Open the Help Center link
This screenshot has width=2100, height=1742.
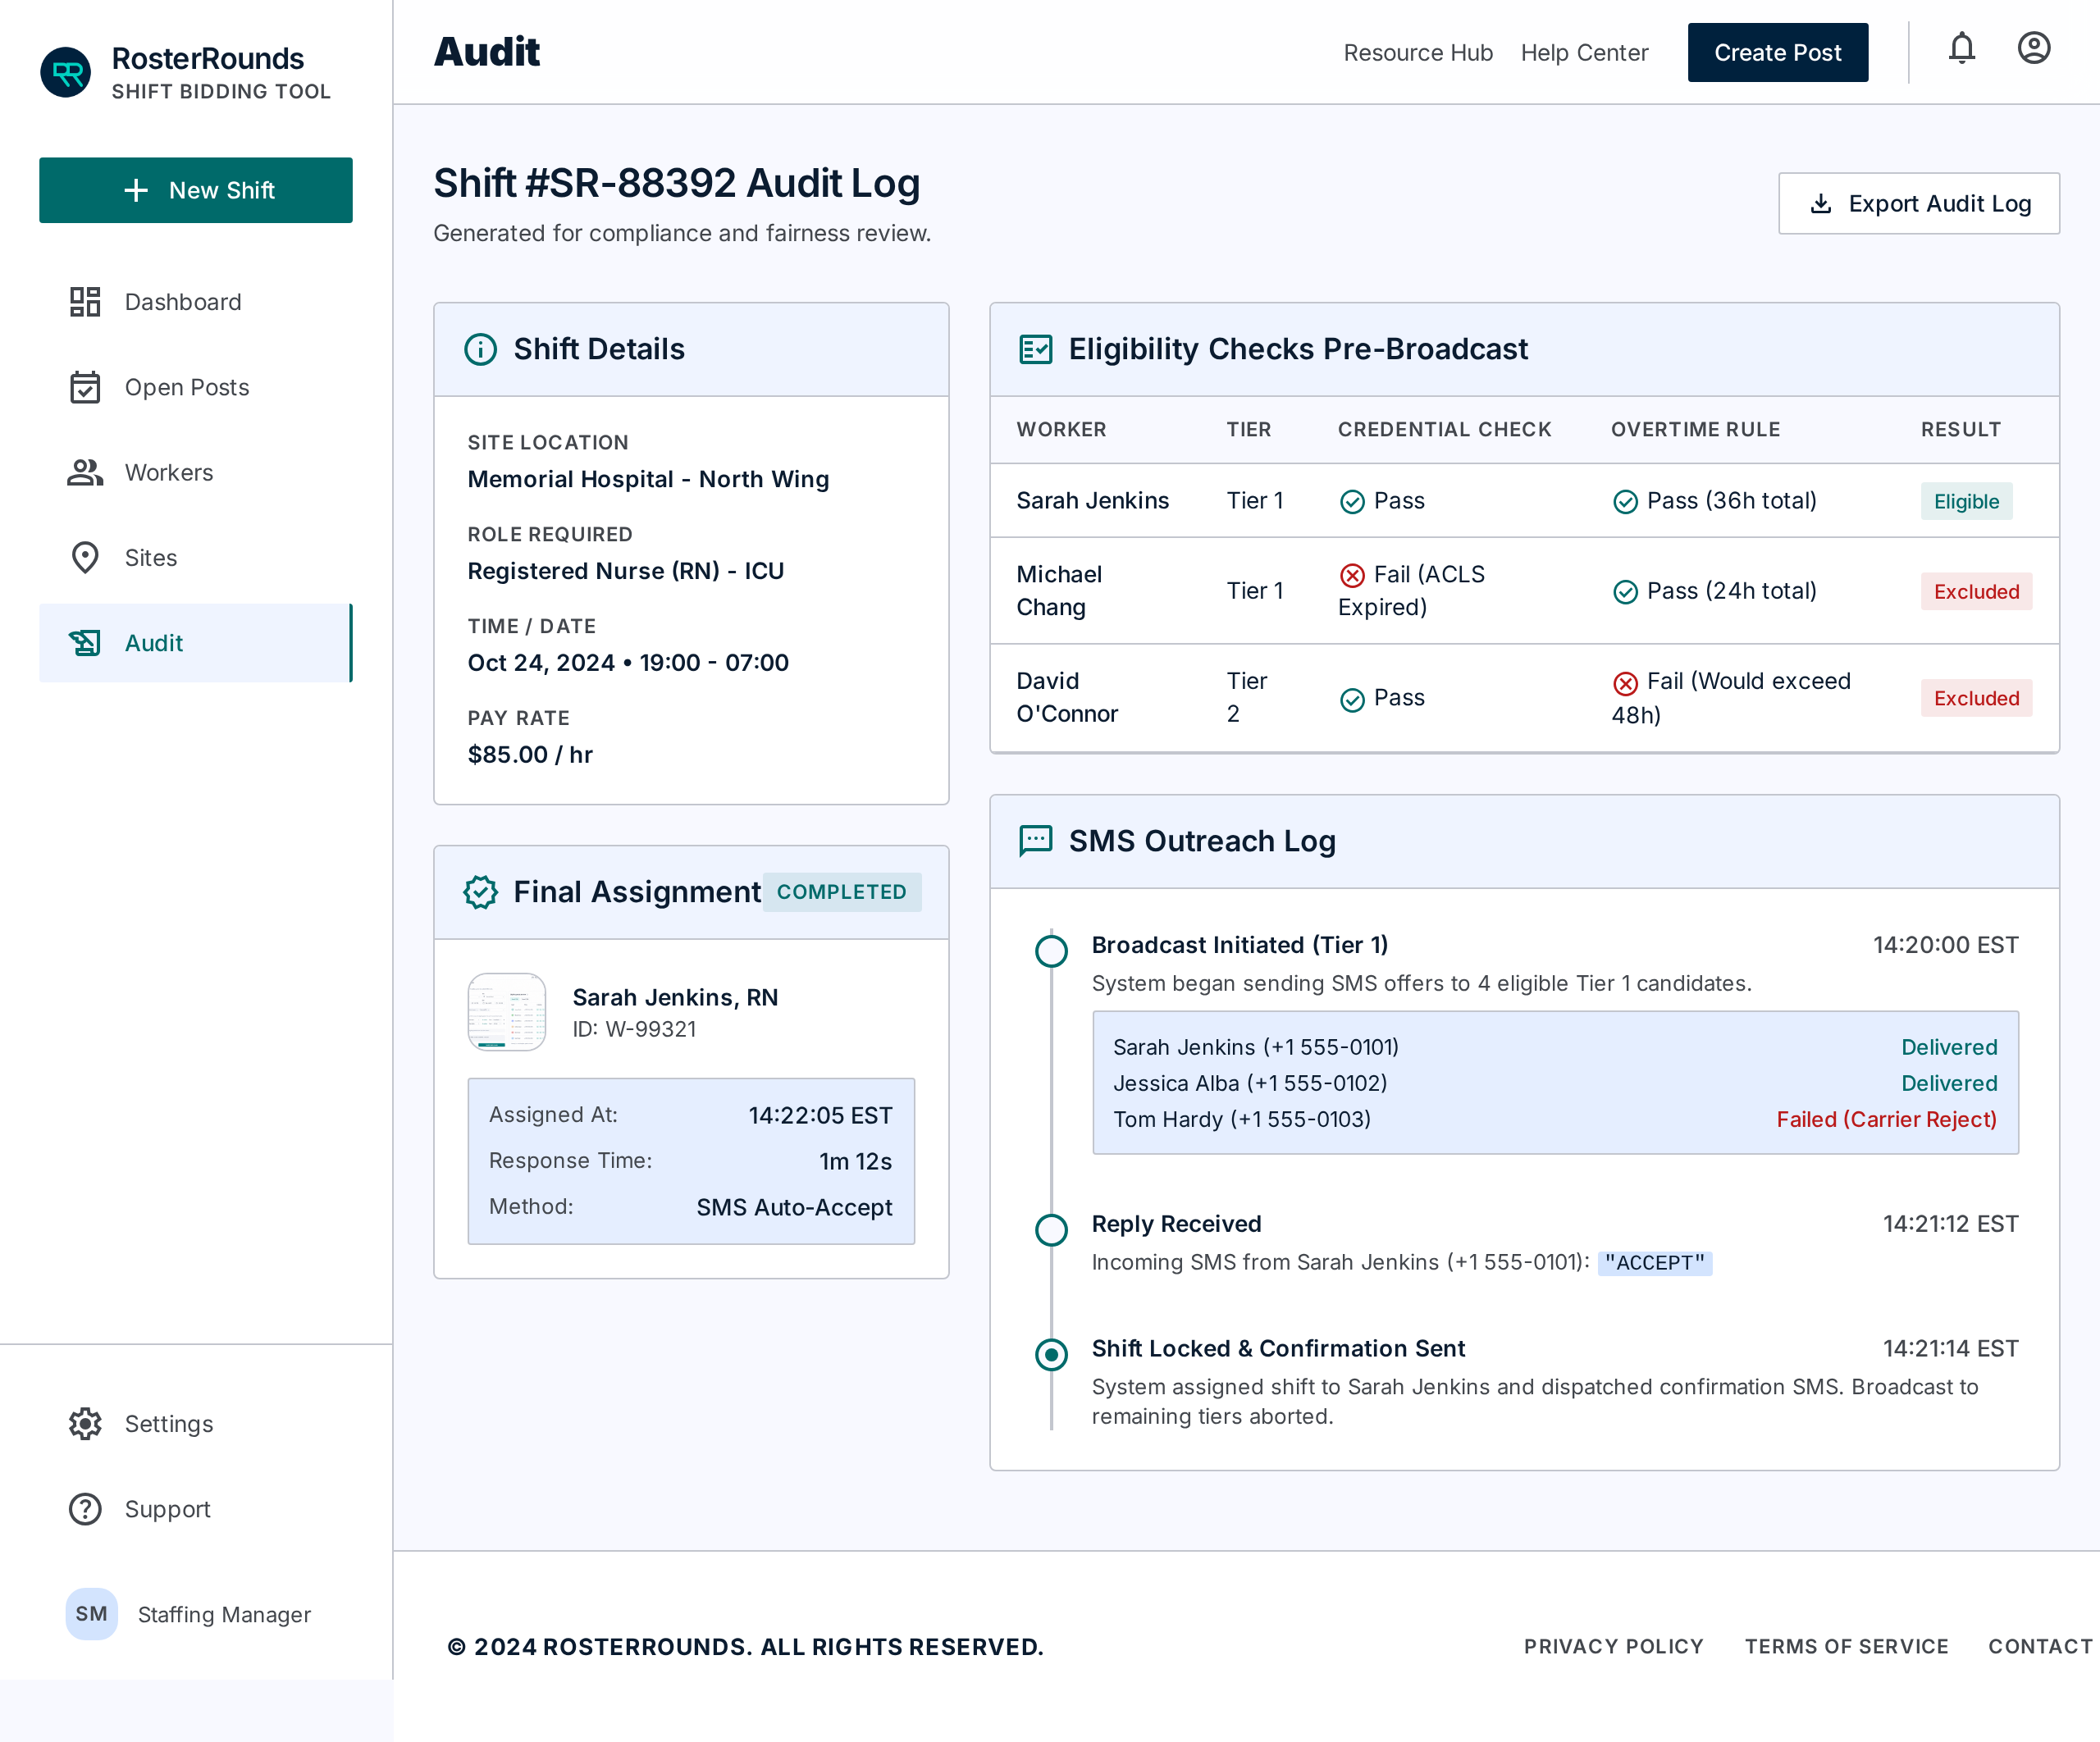coord(1584,53)
